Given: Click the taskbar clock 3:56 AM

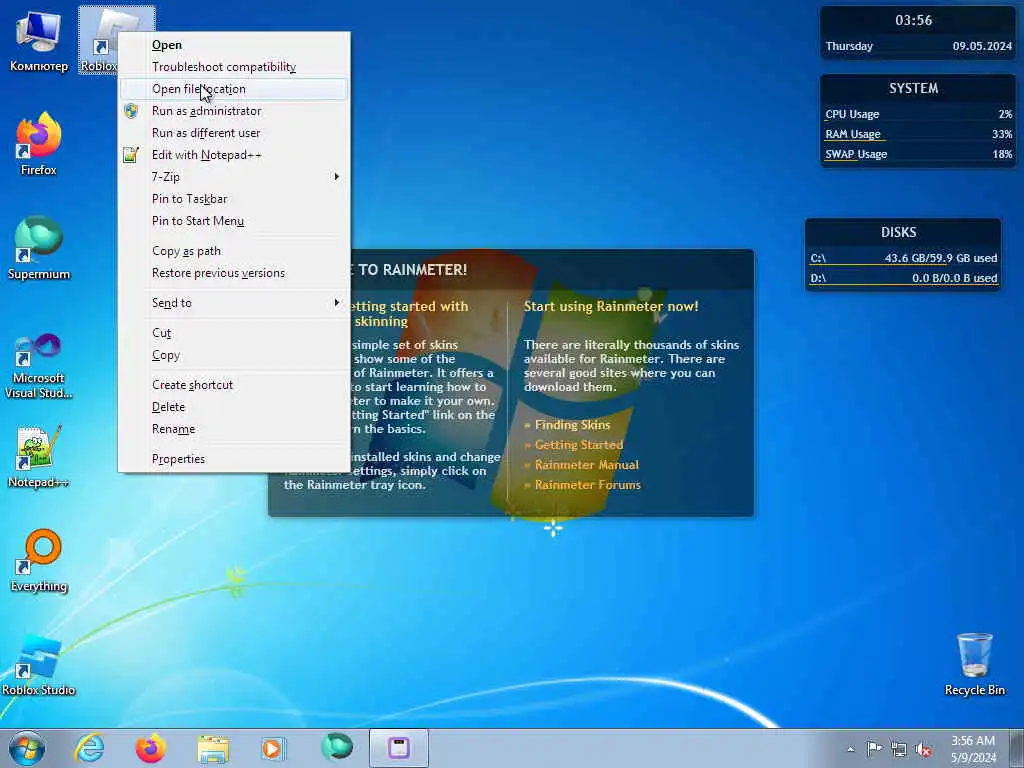Looking at the screenshot, I should point(973,749).
